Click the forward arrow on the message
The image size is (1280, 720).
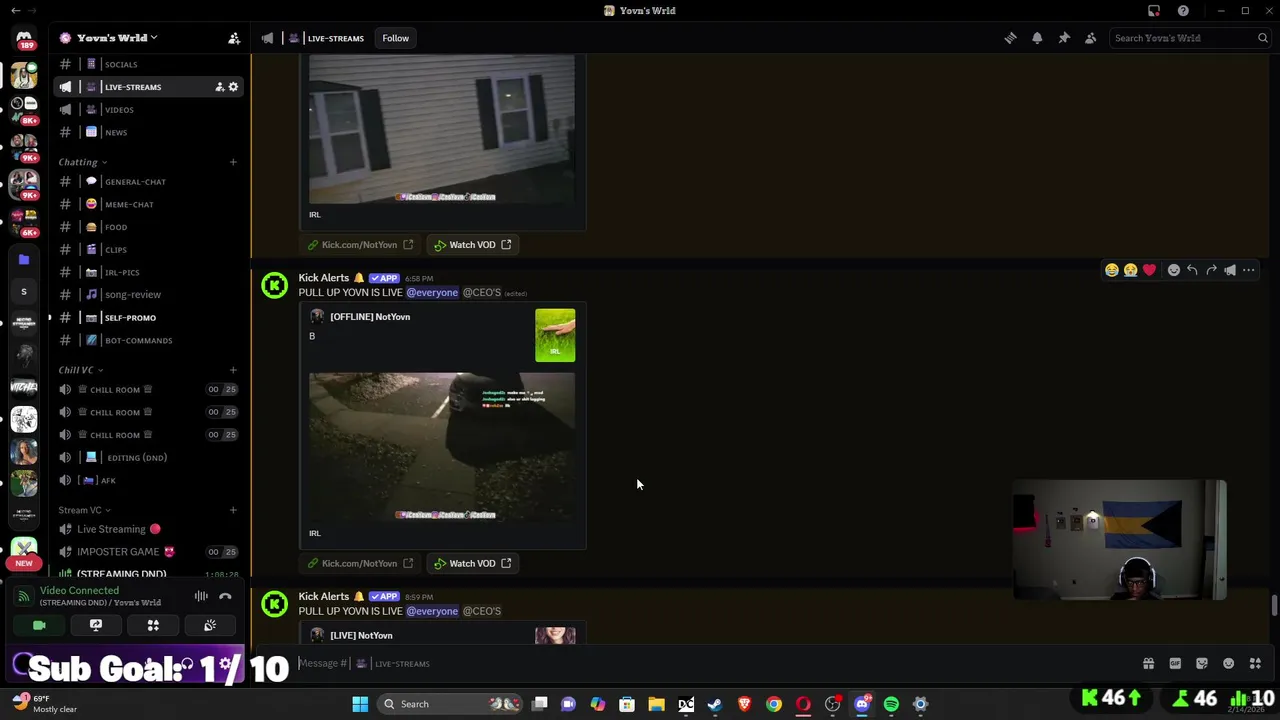[x=1211, y=270]
